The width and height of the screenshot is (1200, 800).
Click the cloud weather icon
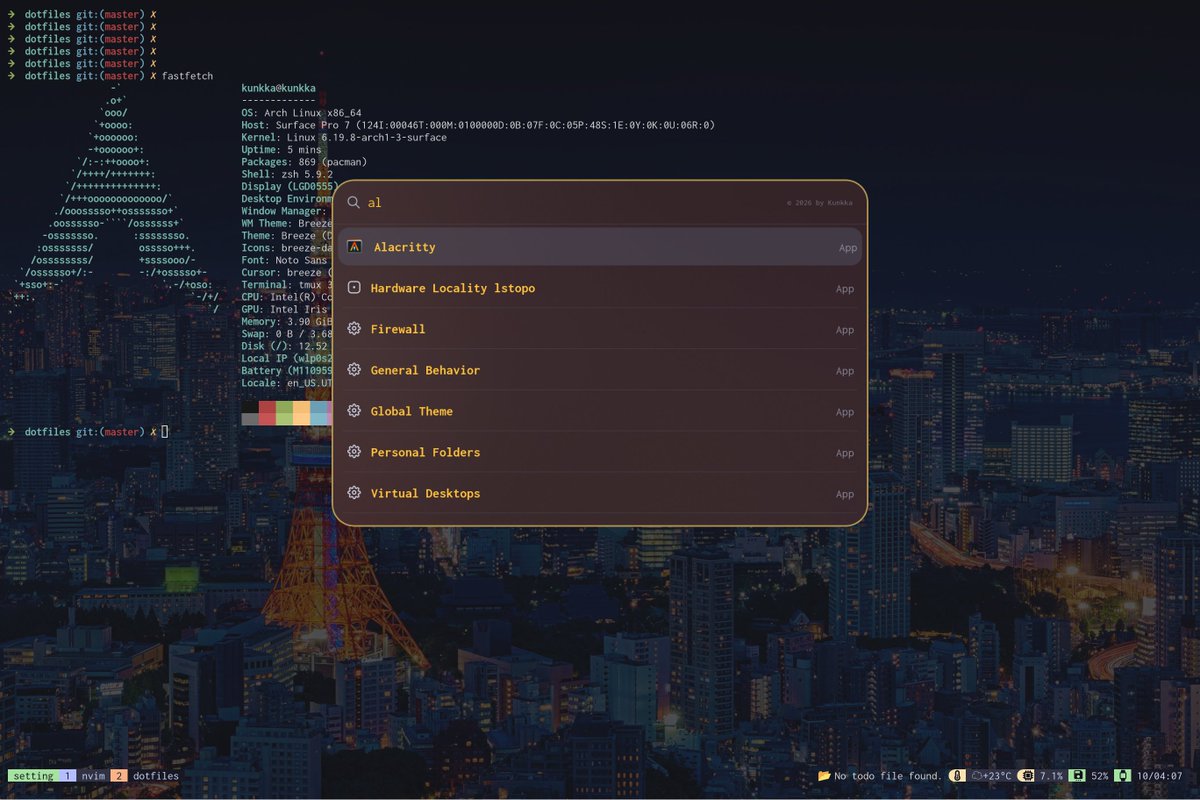(976, 776)
